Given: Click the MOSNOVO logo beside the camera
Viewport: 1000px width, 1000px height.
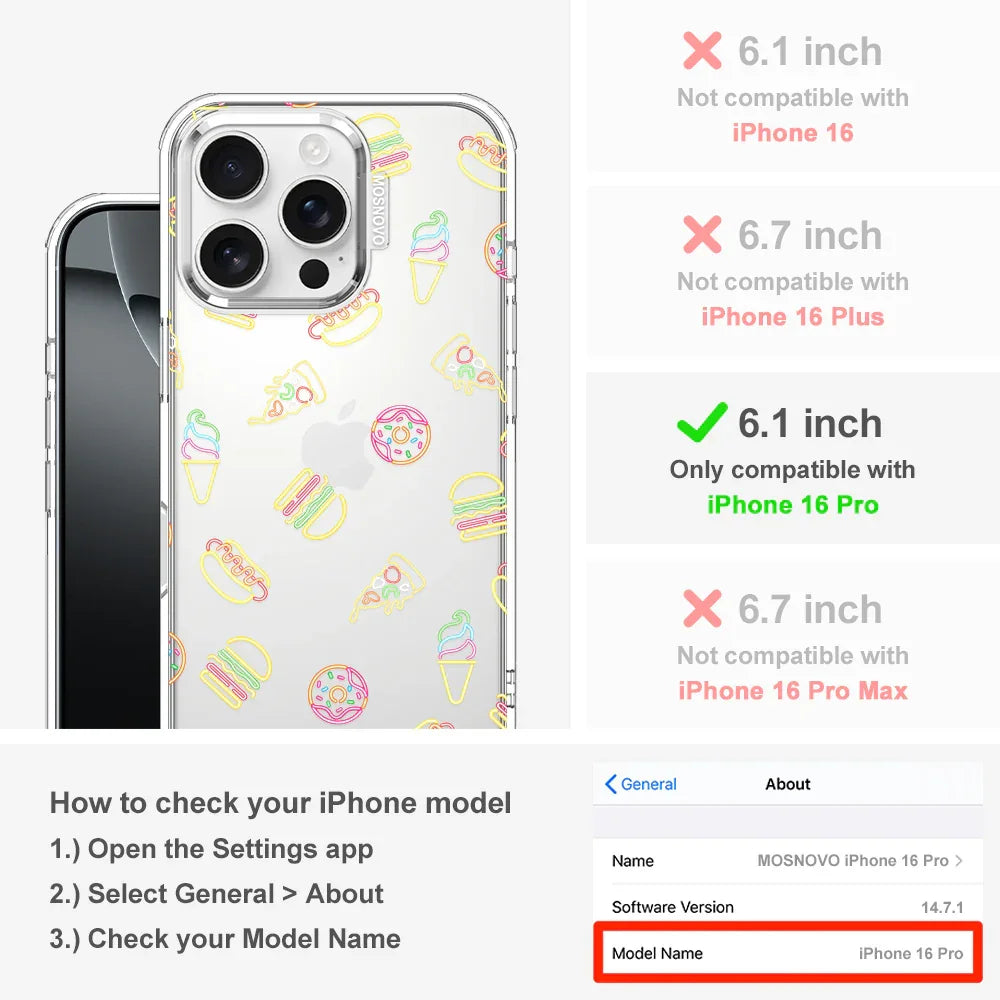Looking at the screenshot, I should pyautogui.click(x=379, y=211).
